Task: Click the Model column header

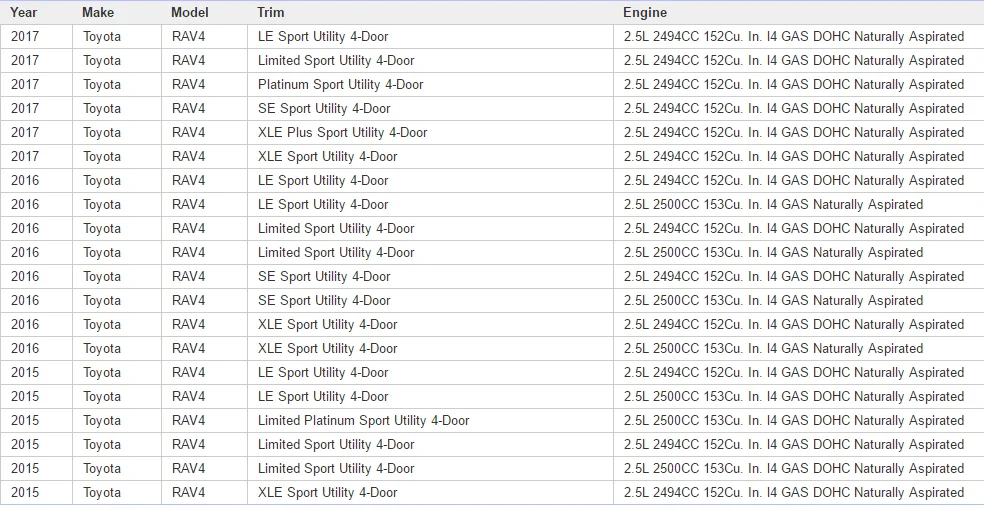Action: click(190, 13)
